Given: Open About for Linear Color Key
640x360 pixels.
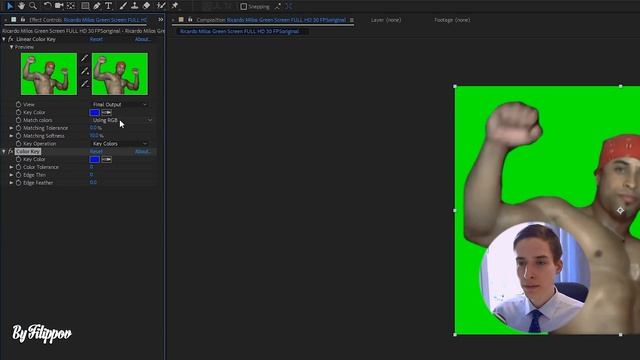Looking at the screenshot, I should (x=143, y=39).
